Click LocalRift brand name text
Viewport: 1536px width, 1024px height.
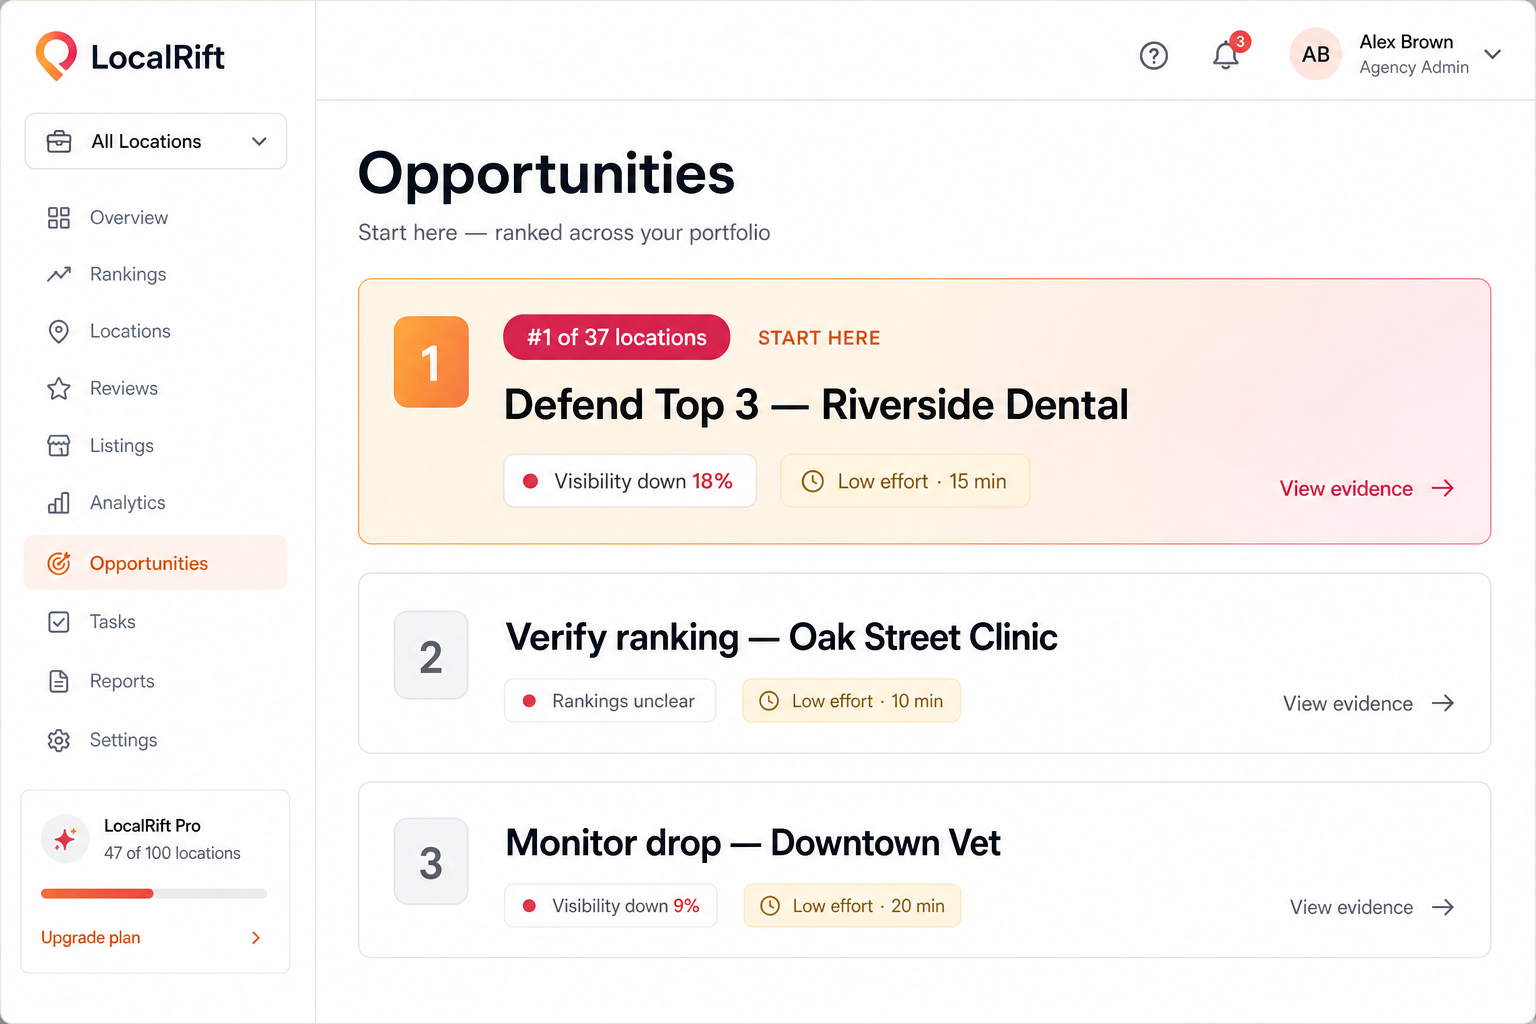tap(157, 57)
